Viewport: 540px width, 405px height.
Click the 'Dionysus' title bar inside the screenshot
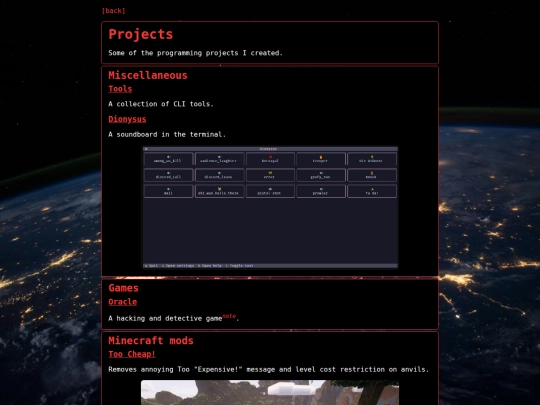pos(270,149)
